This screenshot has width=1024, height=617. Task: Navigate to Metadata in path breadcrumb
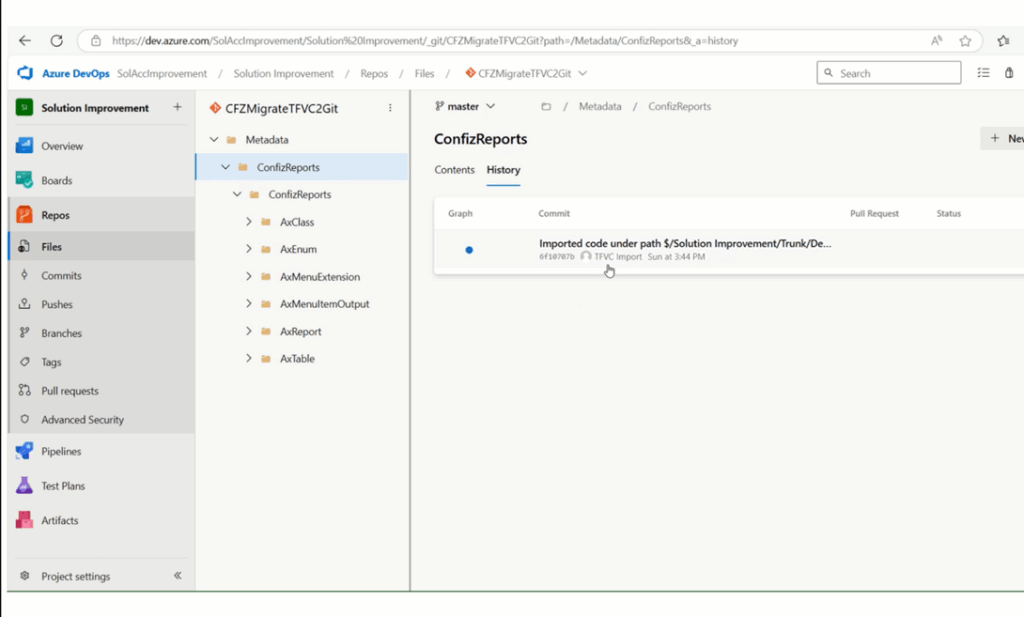click(600, 106)
